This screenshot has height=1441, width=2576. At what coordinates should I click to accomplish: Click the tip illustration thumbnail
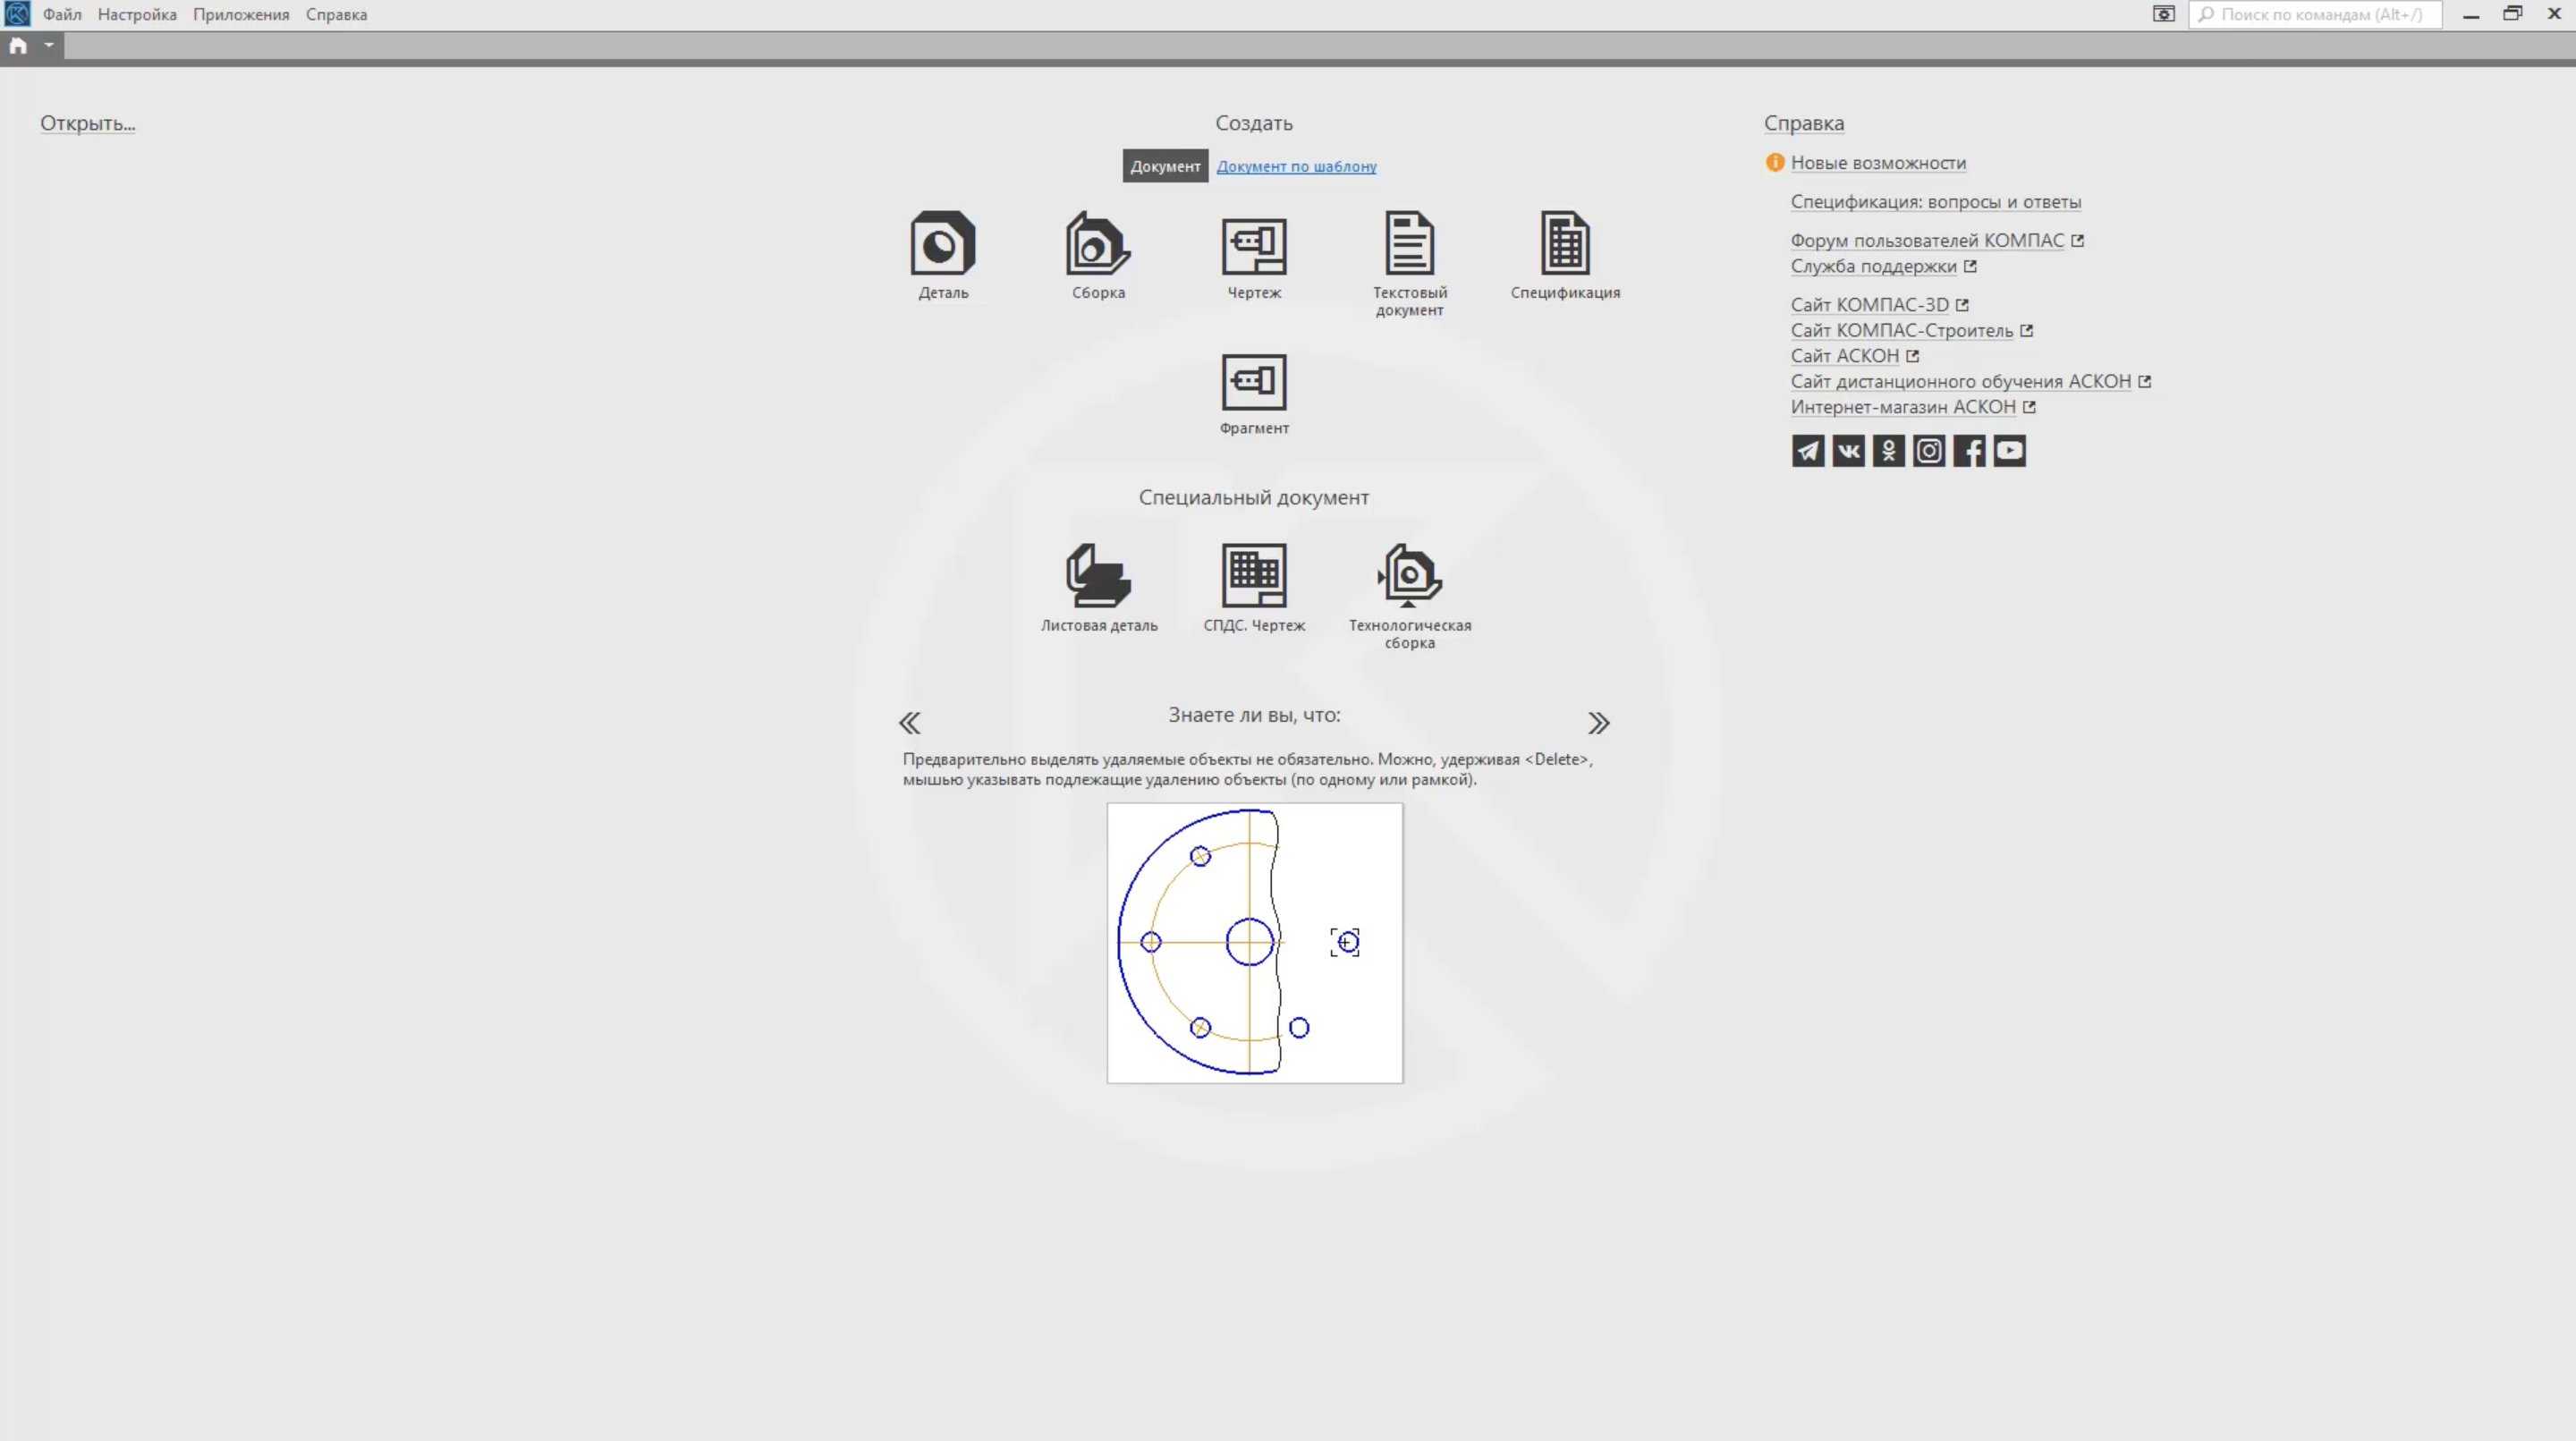[1254, 943]
